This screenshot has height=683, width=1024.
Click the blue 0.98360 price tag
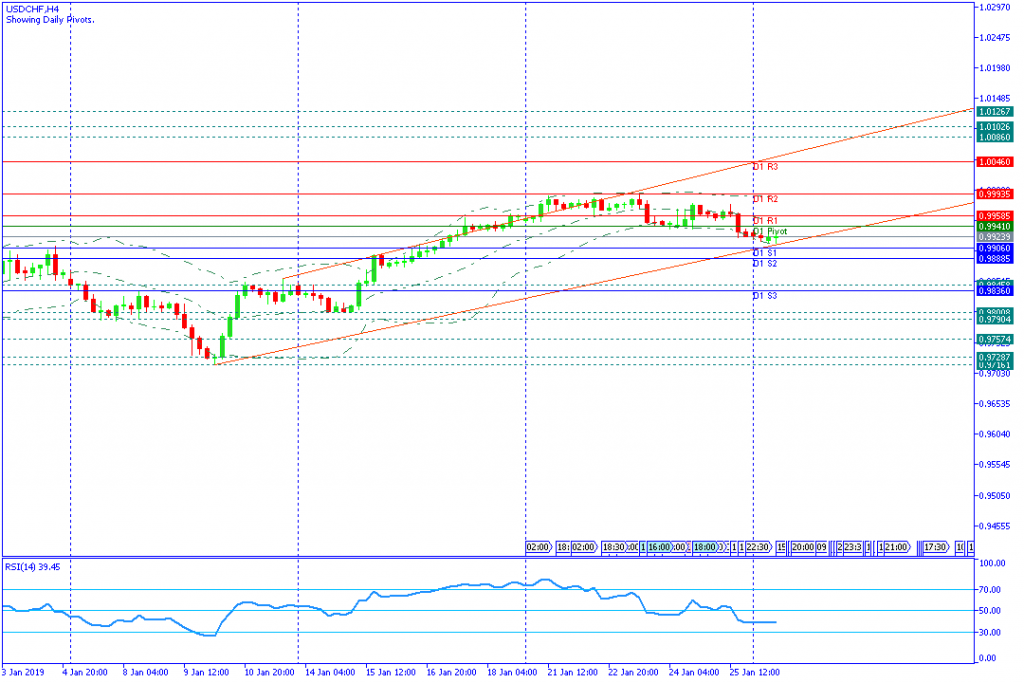[994, 291]
